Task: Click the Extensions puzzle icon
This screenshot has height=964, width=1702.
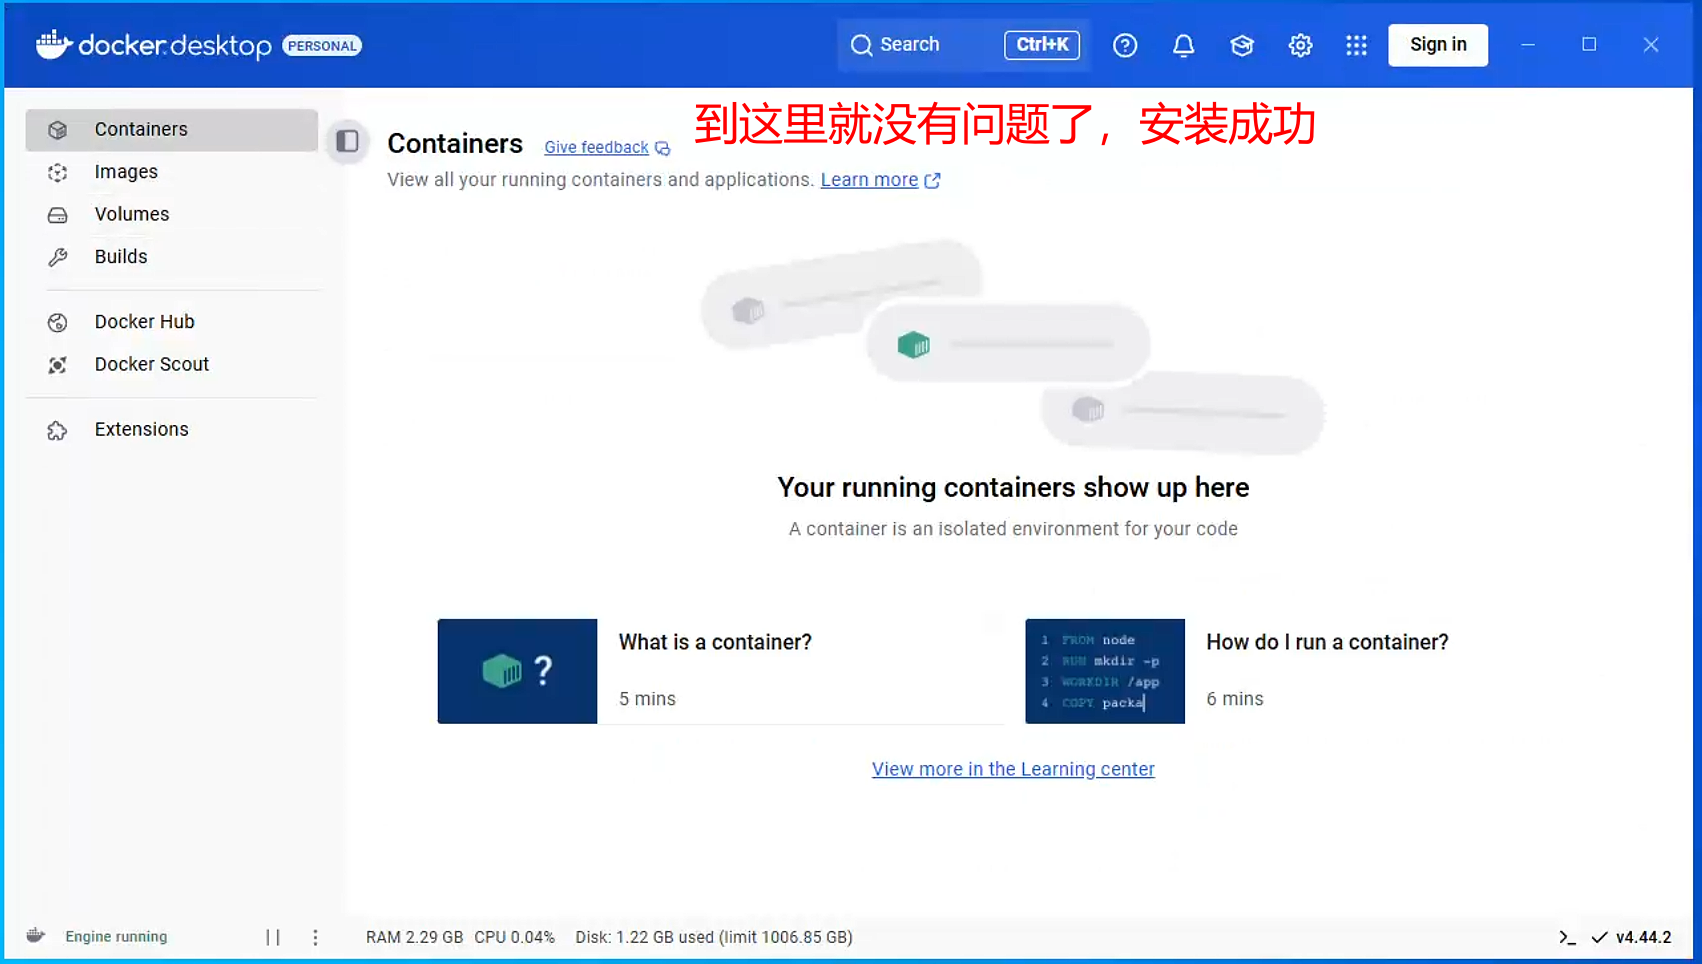Action: coord(58,431)
